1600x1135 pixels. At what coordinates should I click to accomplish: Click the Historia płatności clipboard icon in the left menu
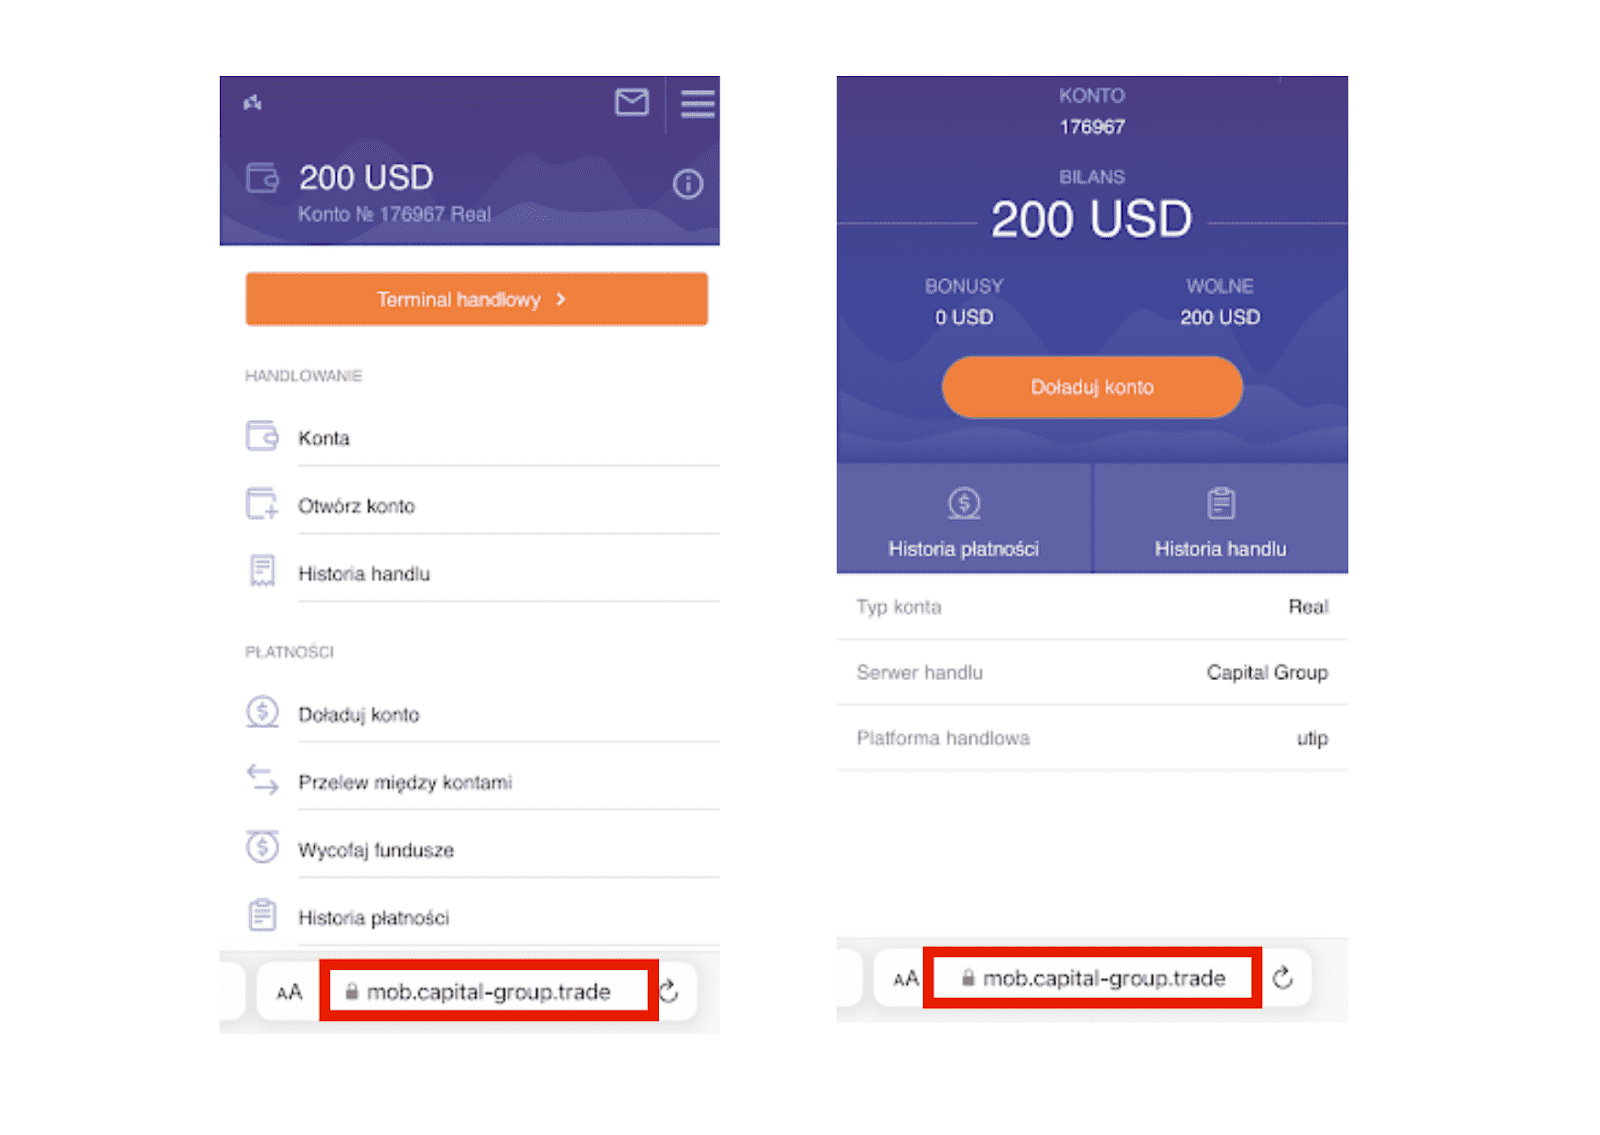click(262, 915)
